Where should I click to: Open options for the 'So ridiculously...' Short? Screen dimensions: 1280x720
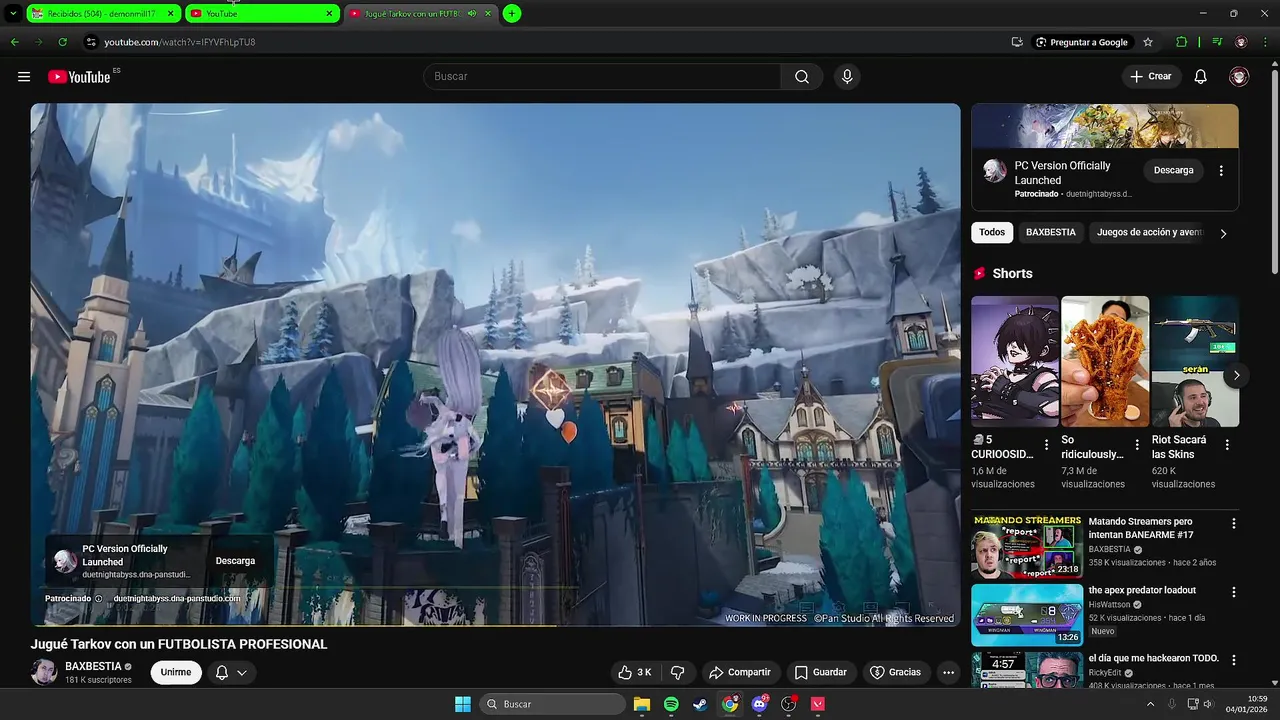(x=1136, y=445)
